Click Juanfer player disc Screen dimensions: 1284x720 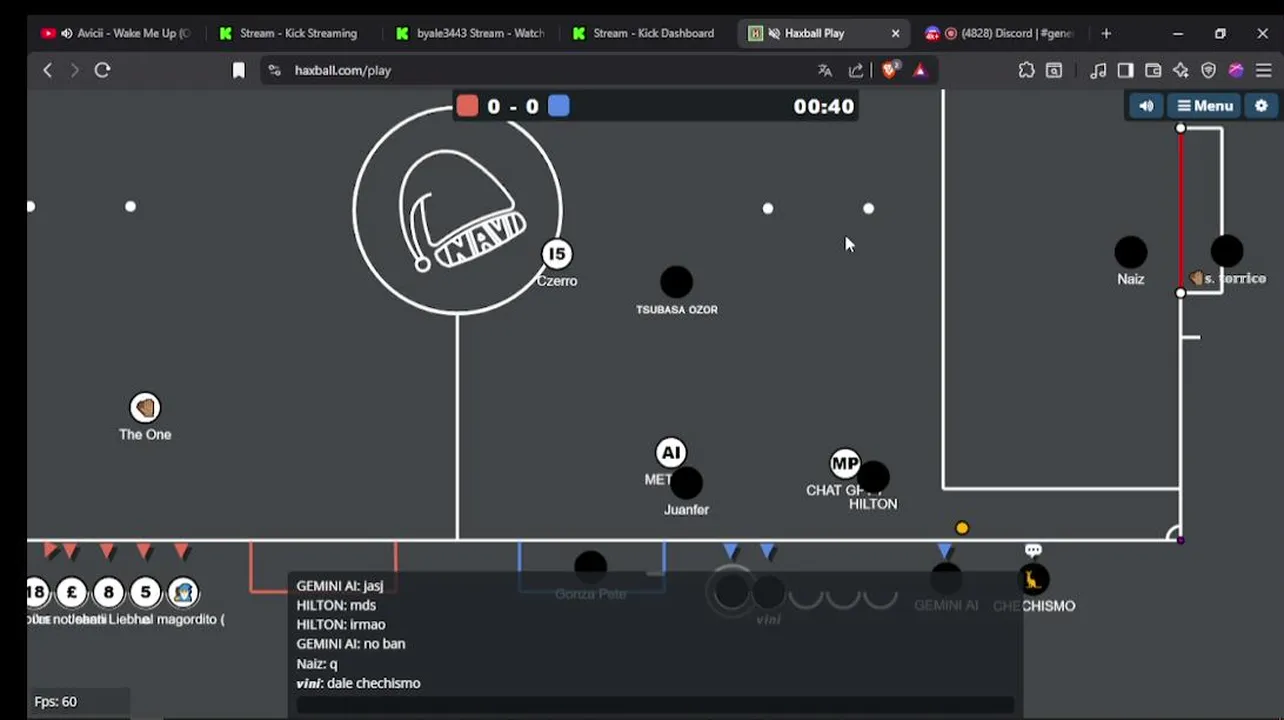pyautogui.click(x=687, y=483)
